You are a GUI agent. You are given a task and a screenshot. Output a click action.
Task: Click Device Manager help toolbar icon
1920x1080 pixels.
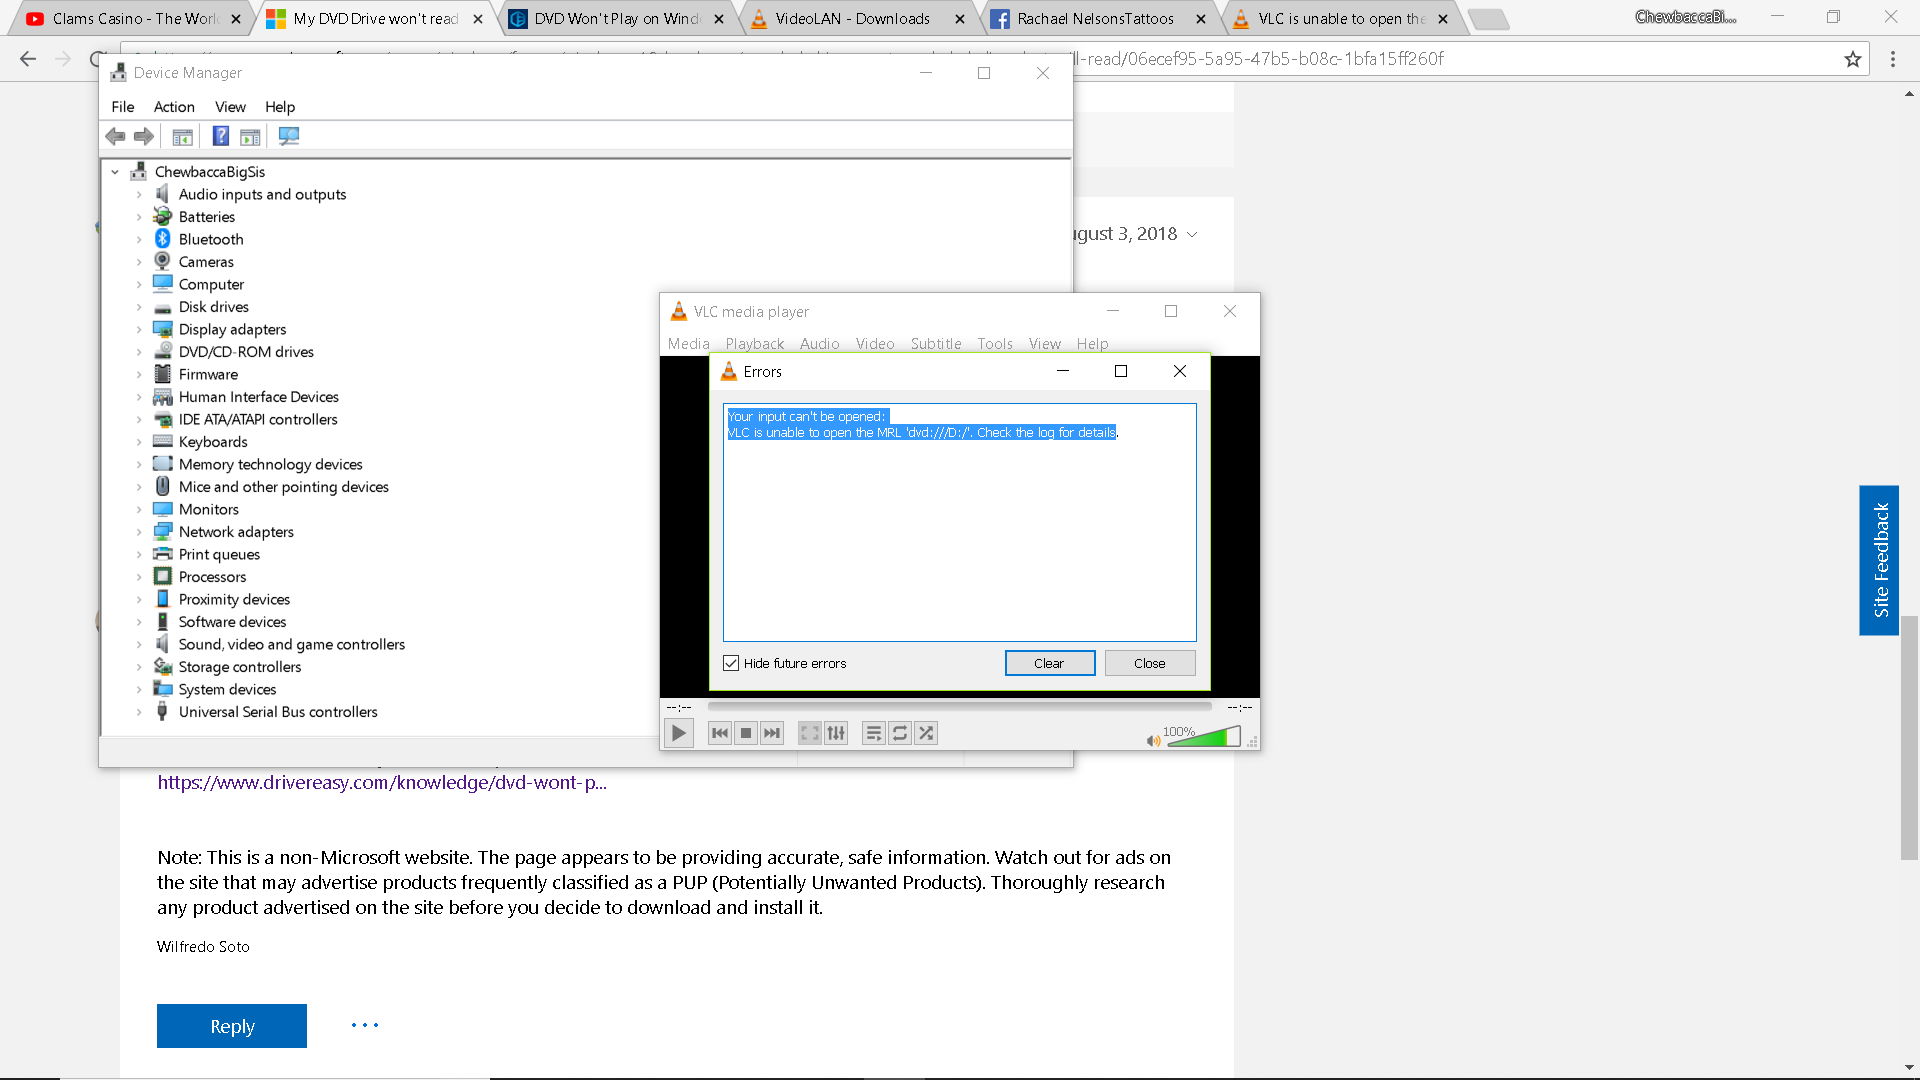[x=221, y=136]
